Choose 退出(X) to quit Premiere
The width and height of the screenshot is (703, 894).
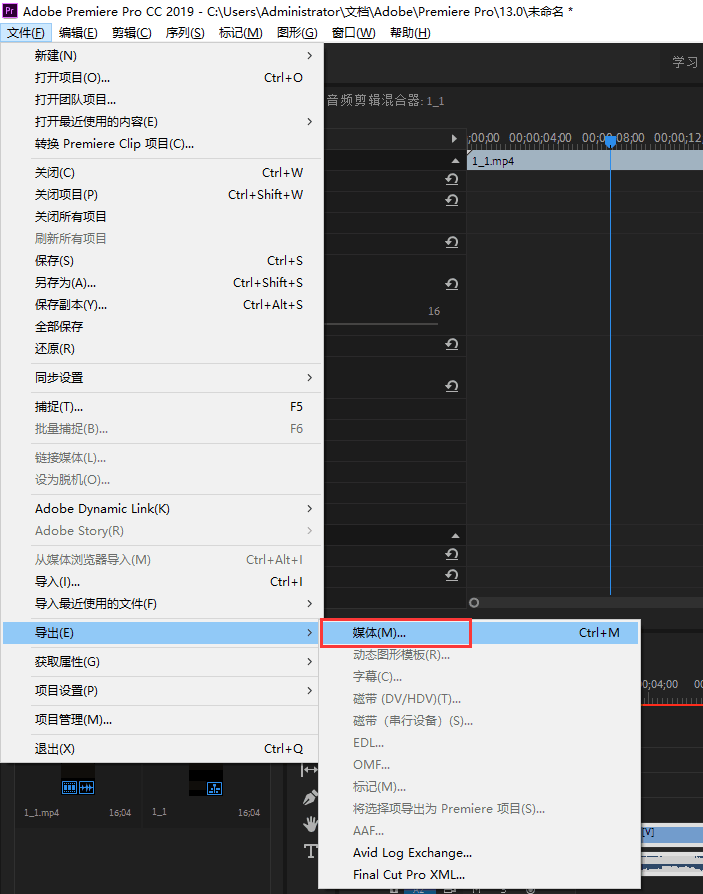161,749
